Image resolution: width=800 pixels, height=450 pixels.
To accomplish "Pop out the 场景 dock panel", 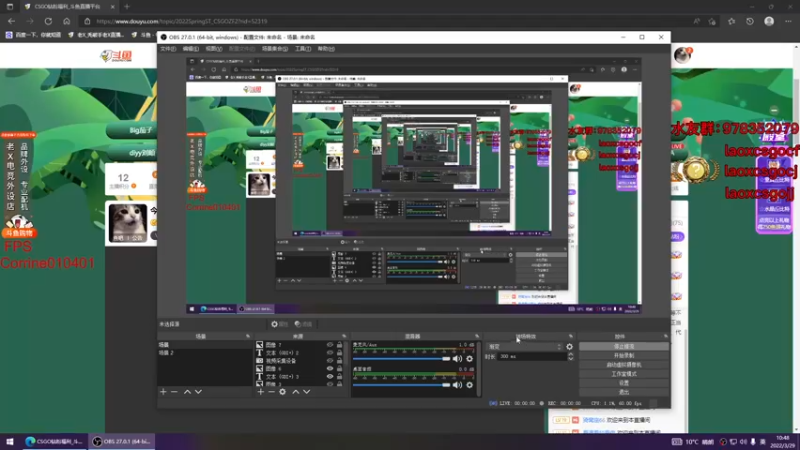I will point(248,336).
